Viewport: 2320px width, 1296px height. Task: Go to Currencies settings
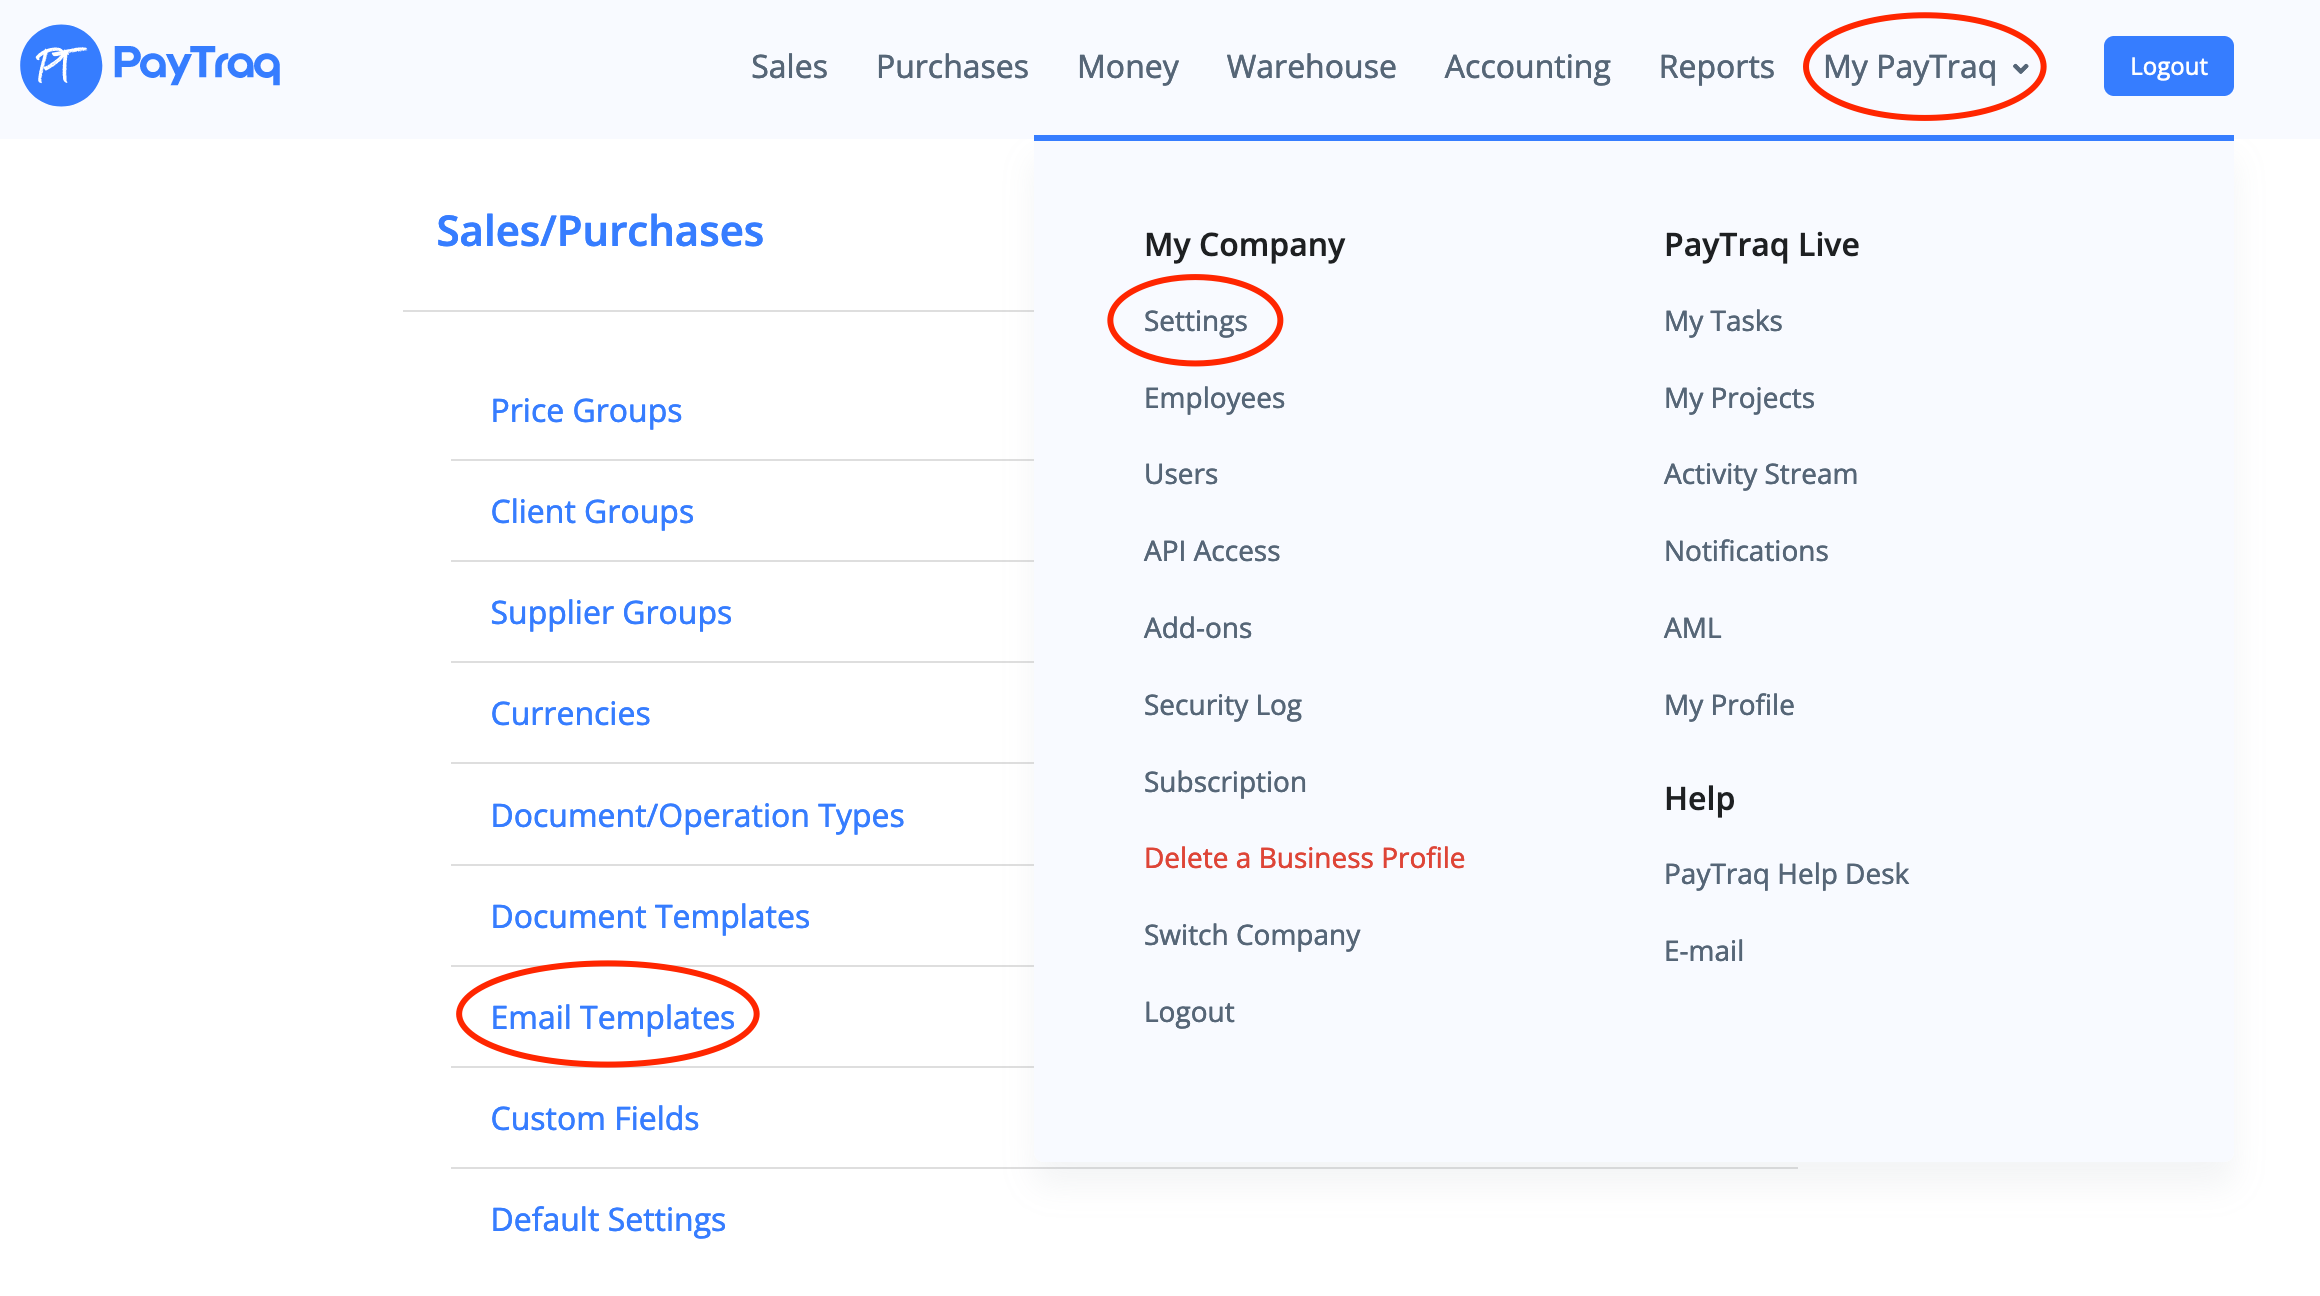point(570,713)
